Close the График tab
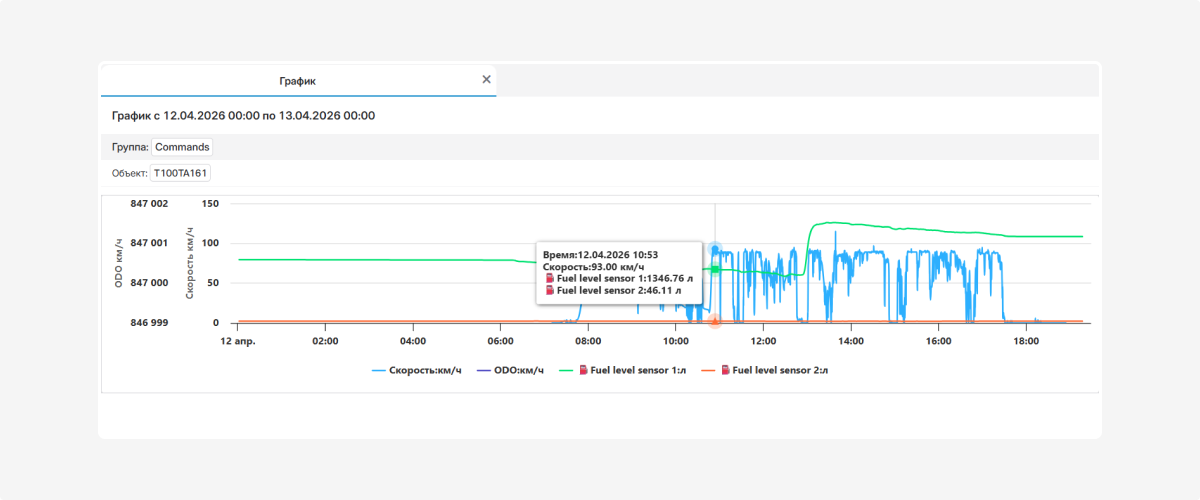This screenshot has width=1200, height=500. [487, 80]
